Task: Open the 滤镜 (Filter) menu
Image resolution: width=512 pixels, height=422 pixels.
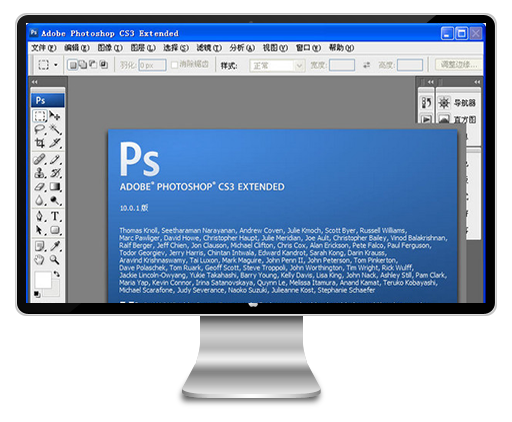Action: tap(209, 48)
